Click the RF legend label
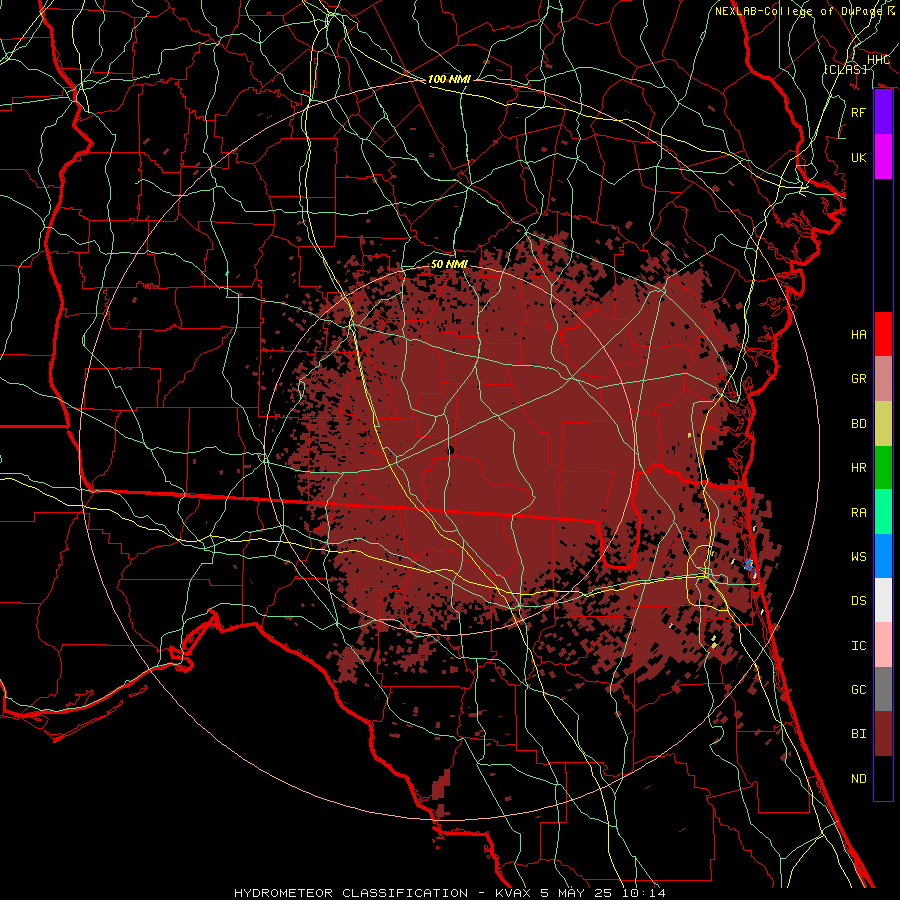900x900 pixels. click(x=859, y=112)
